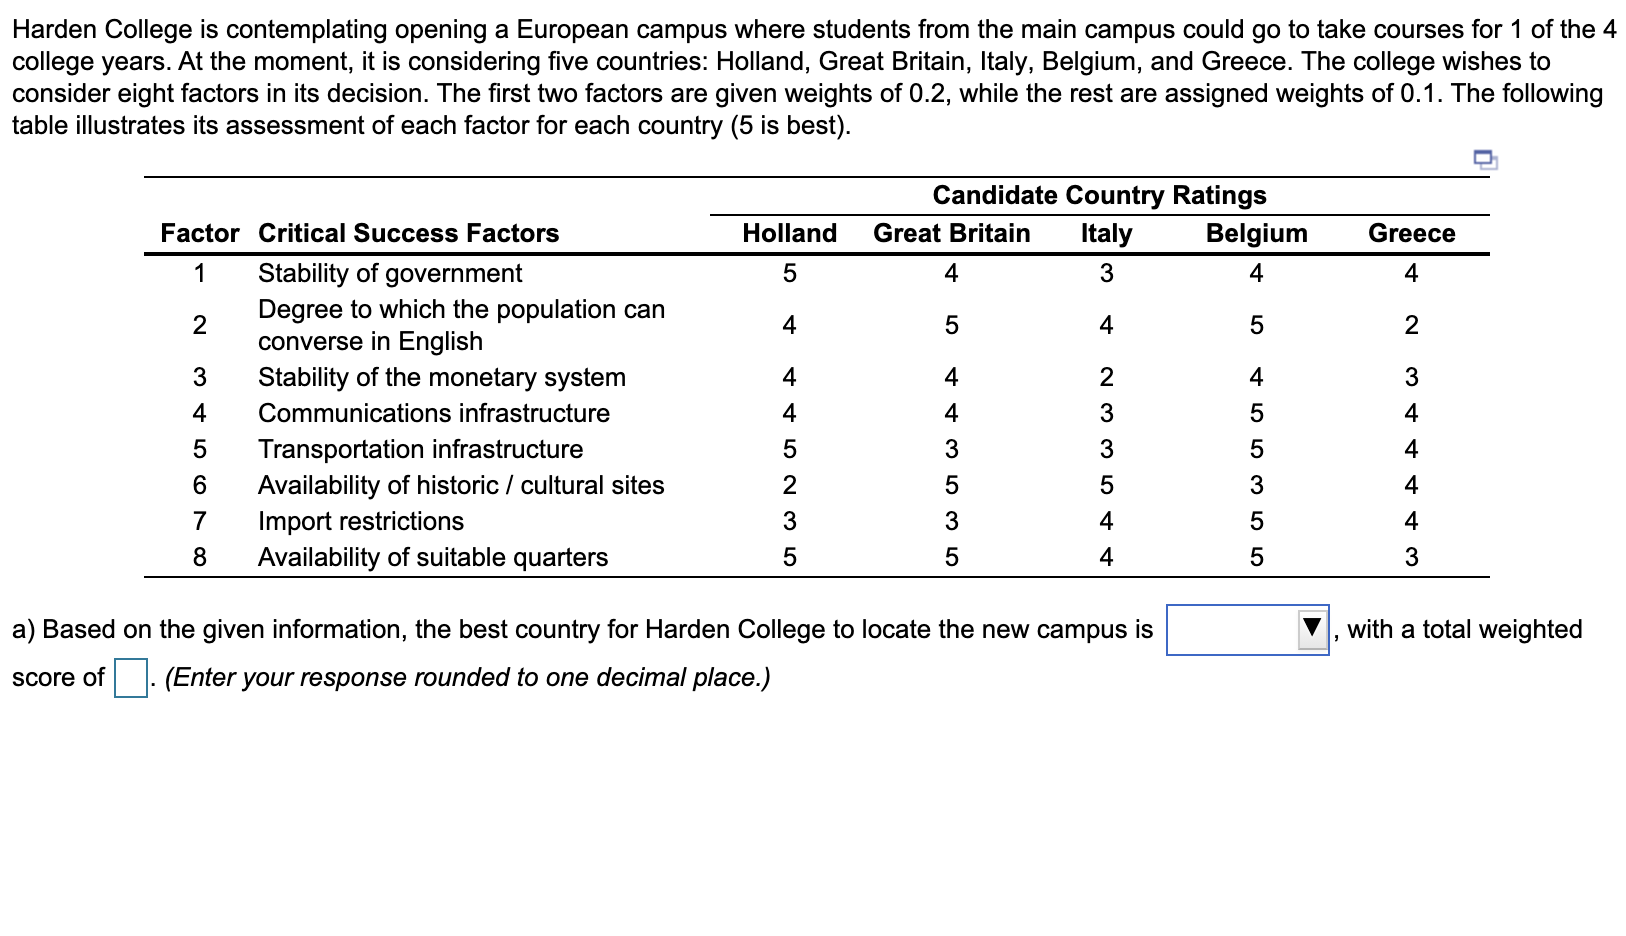Click the Great Britain column header
The width and height of the screenshot is (1626, 936).
pos(951,233)
